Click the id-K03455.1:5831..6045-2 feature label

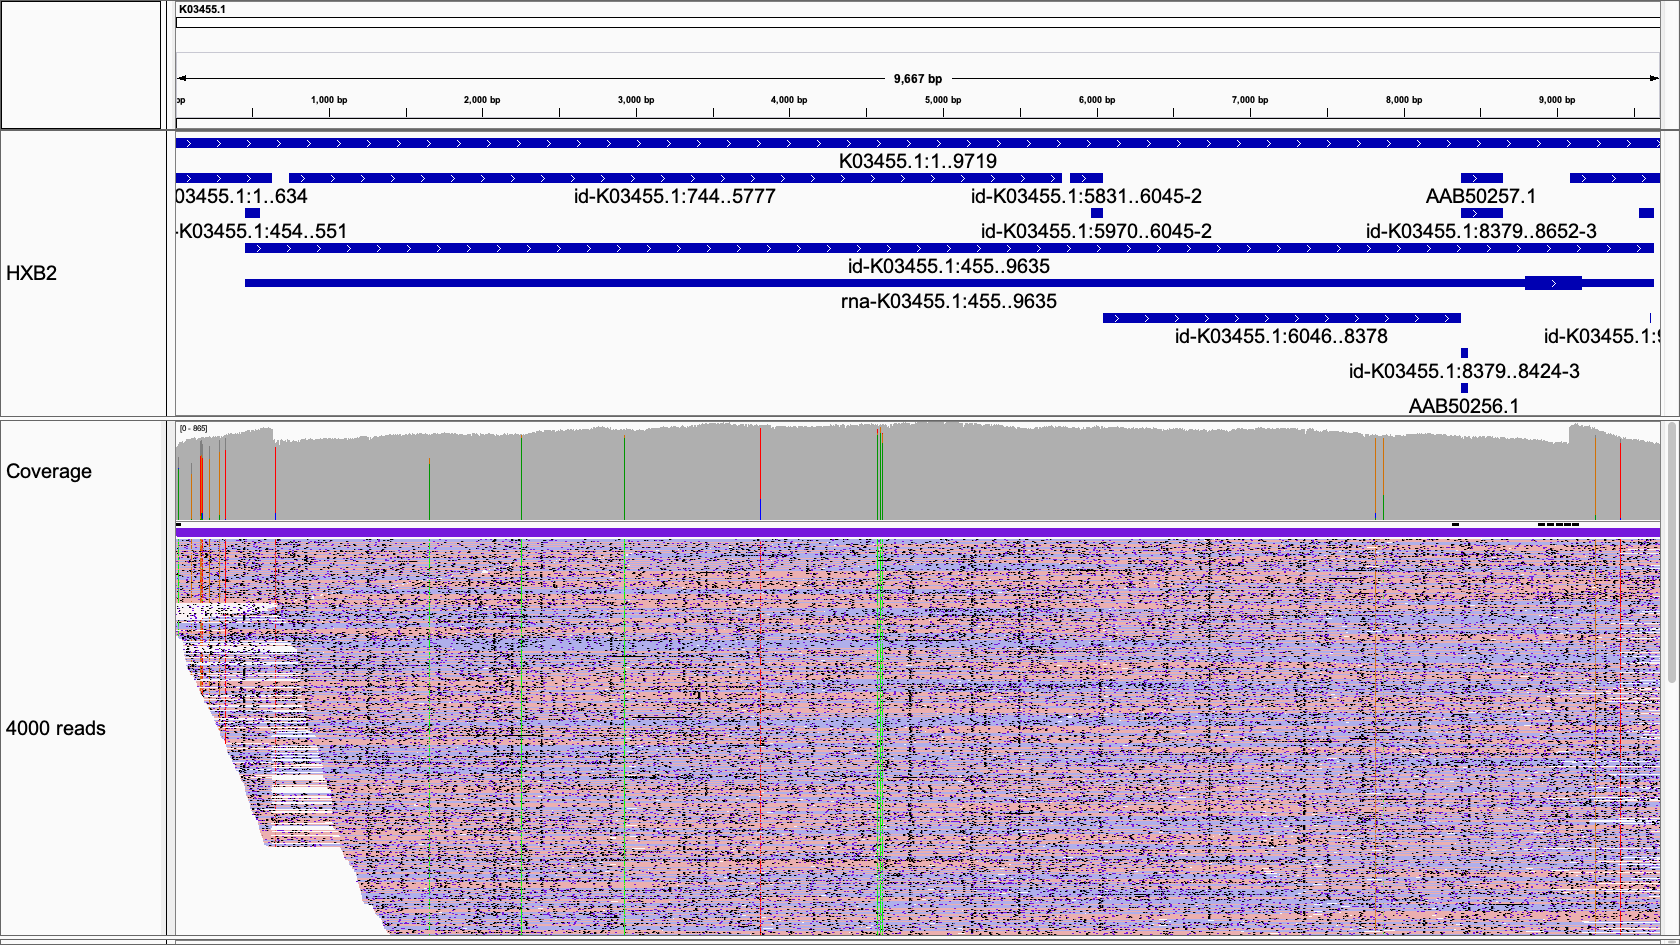1086,196
